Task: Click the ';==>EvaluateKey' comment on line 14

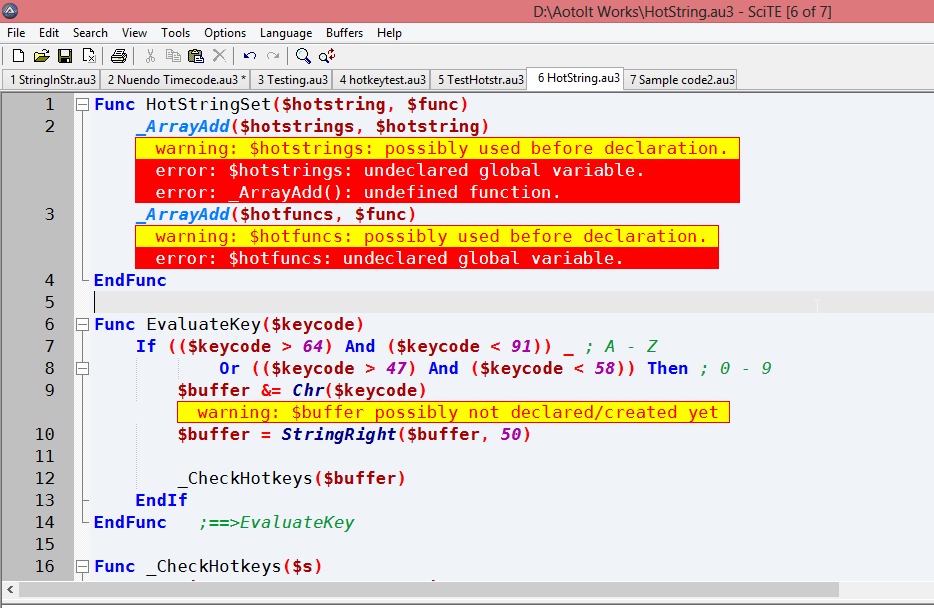Action: (x=276, y=523)
